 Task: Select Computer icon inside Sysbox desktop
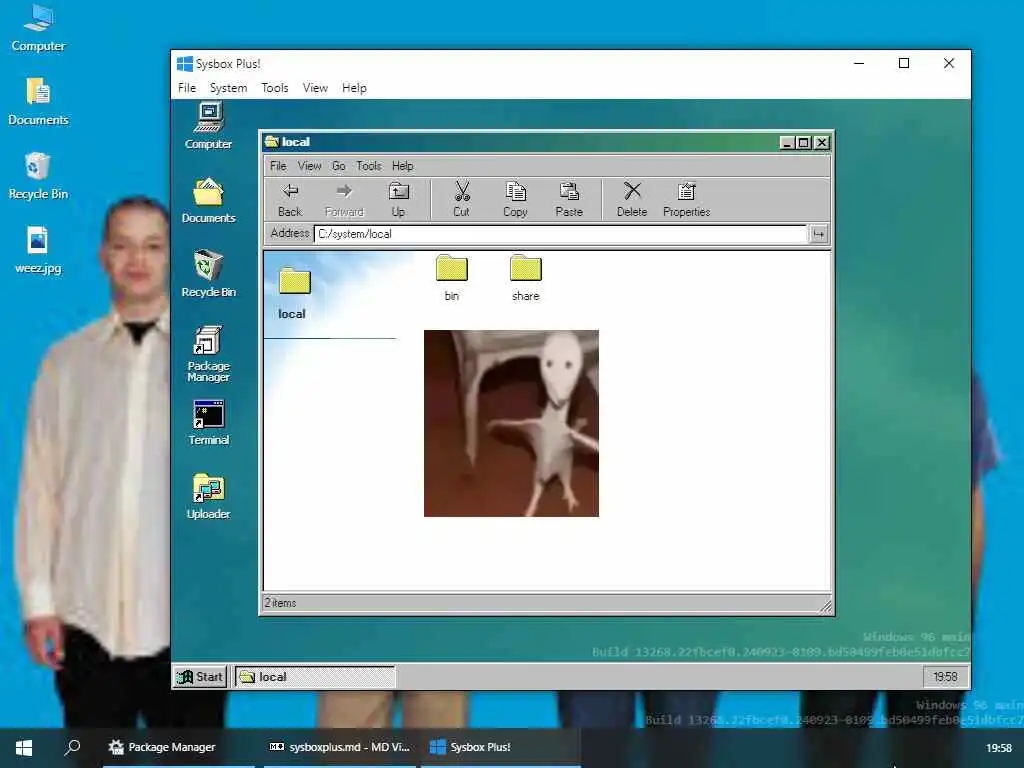(x=208, y=126)
